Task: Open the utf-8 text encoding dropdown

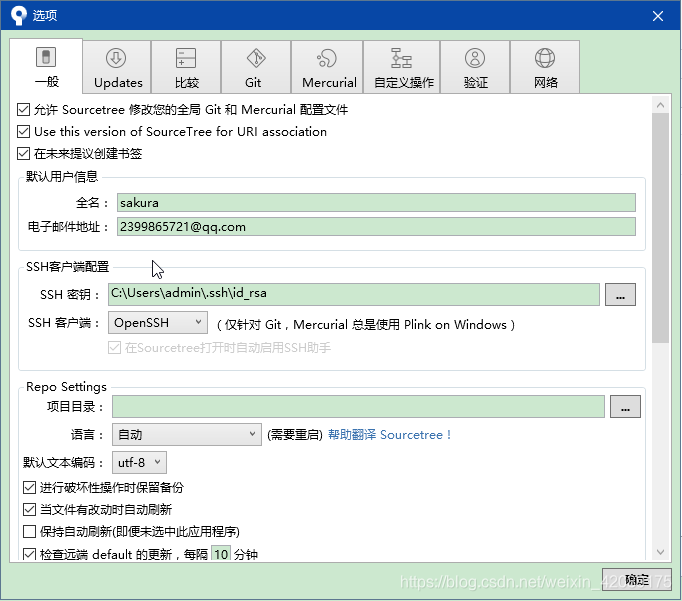Action: (139, 462)
